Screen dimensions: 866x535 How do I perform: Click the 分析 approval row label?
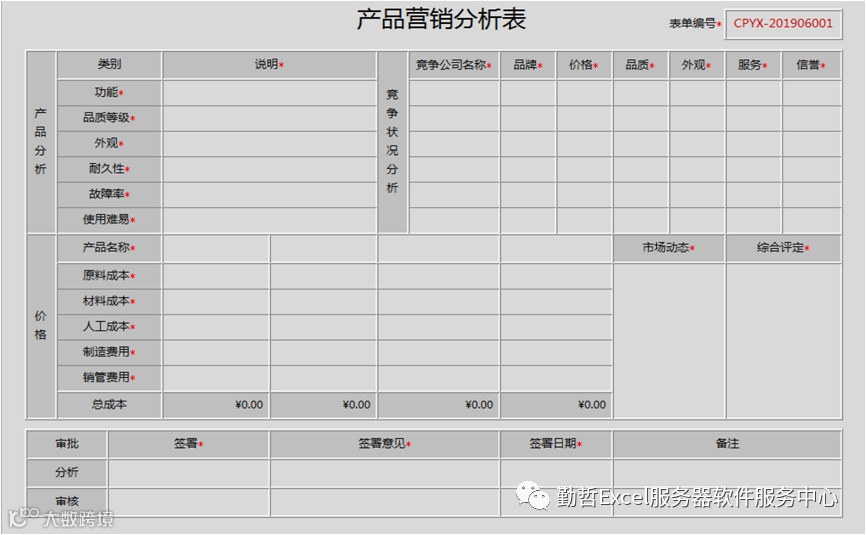click(x=67, y=473)
